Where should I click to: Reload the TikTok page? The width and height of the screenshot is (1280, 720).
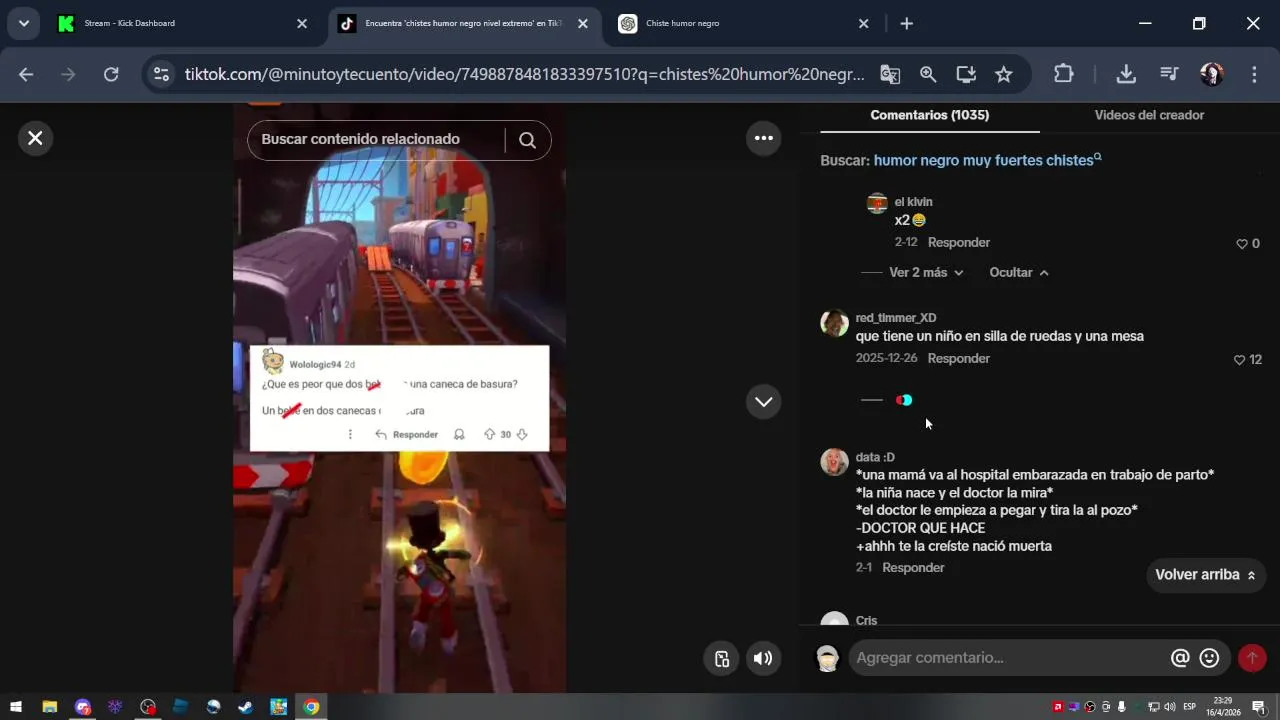point(111,74)
